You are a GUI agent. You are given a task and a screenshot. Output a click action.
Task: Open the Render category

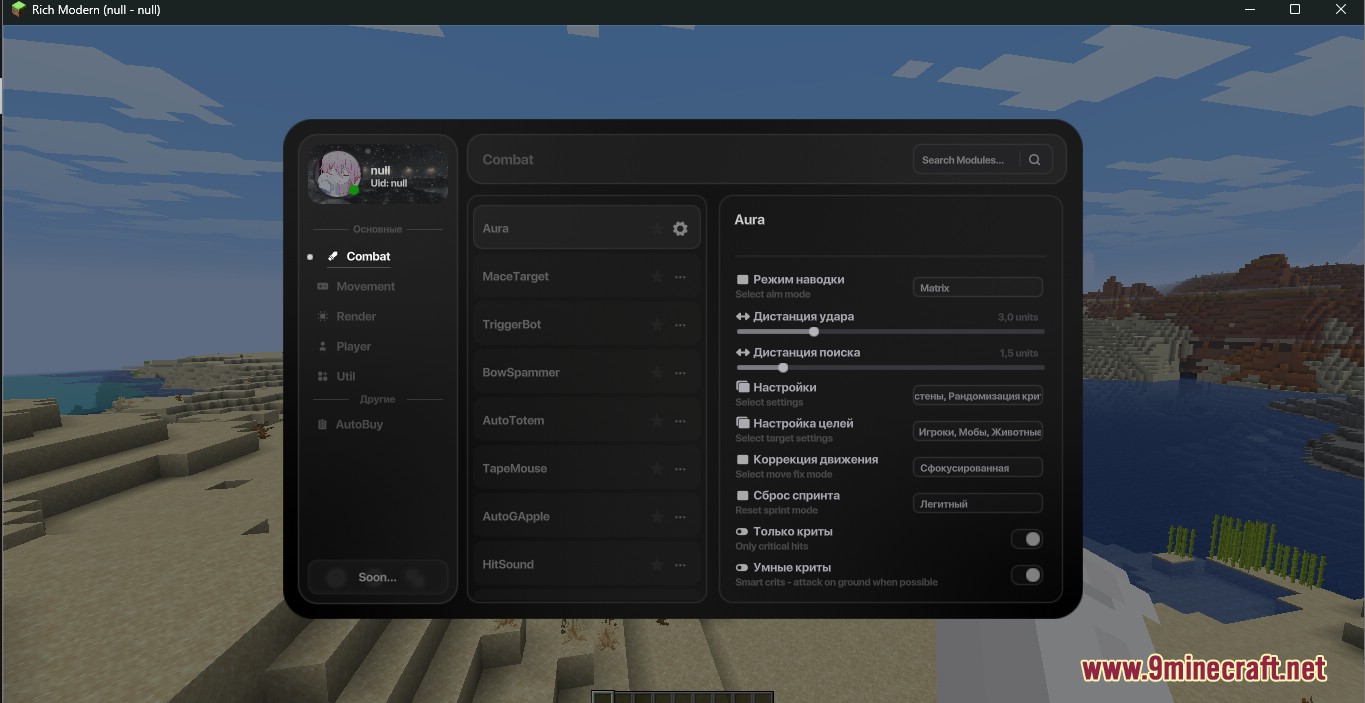tap(356, 317)
